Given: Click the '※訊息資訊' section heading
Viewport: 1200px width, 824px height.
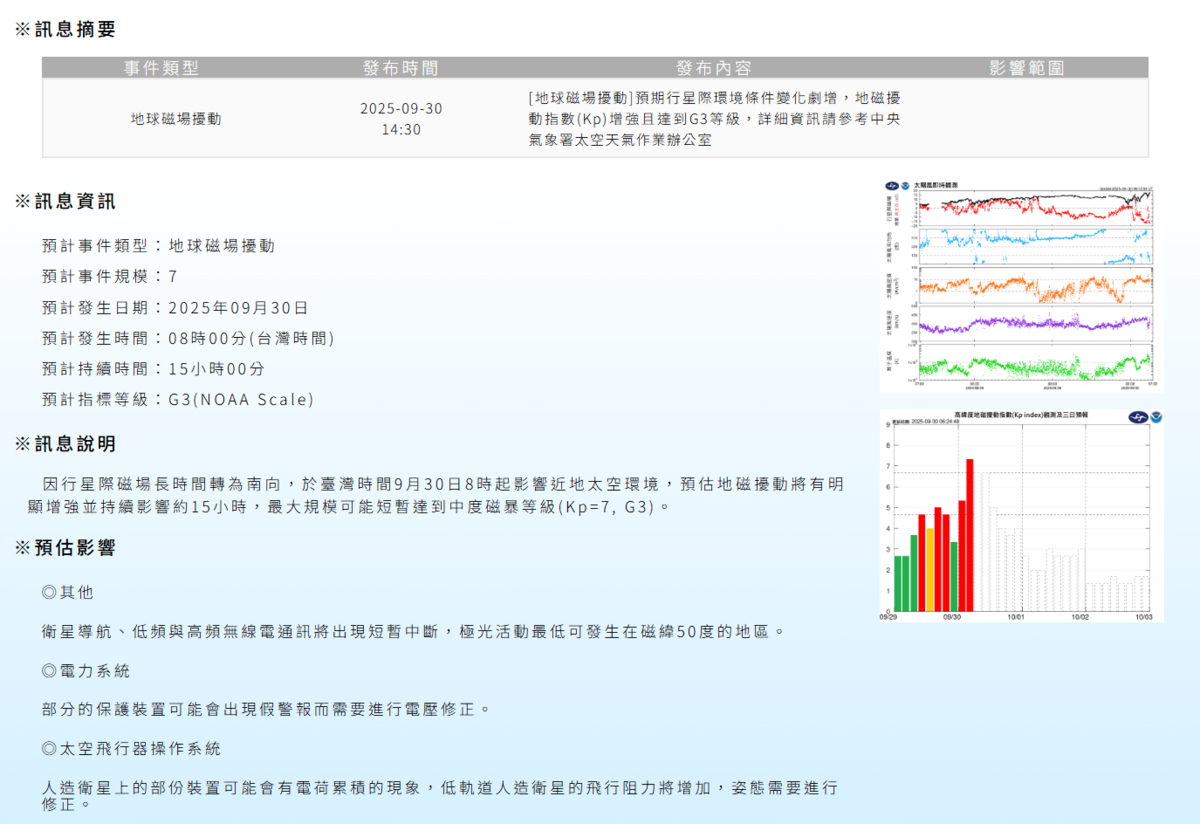Looking at the screenshot, I should 65,201.
